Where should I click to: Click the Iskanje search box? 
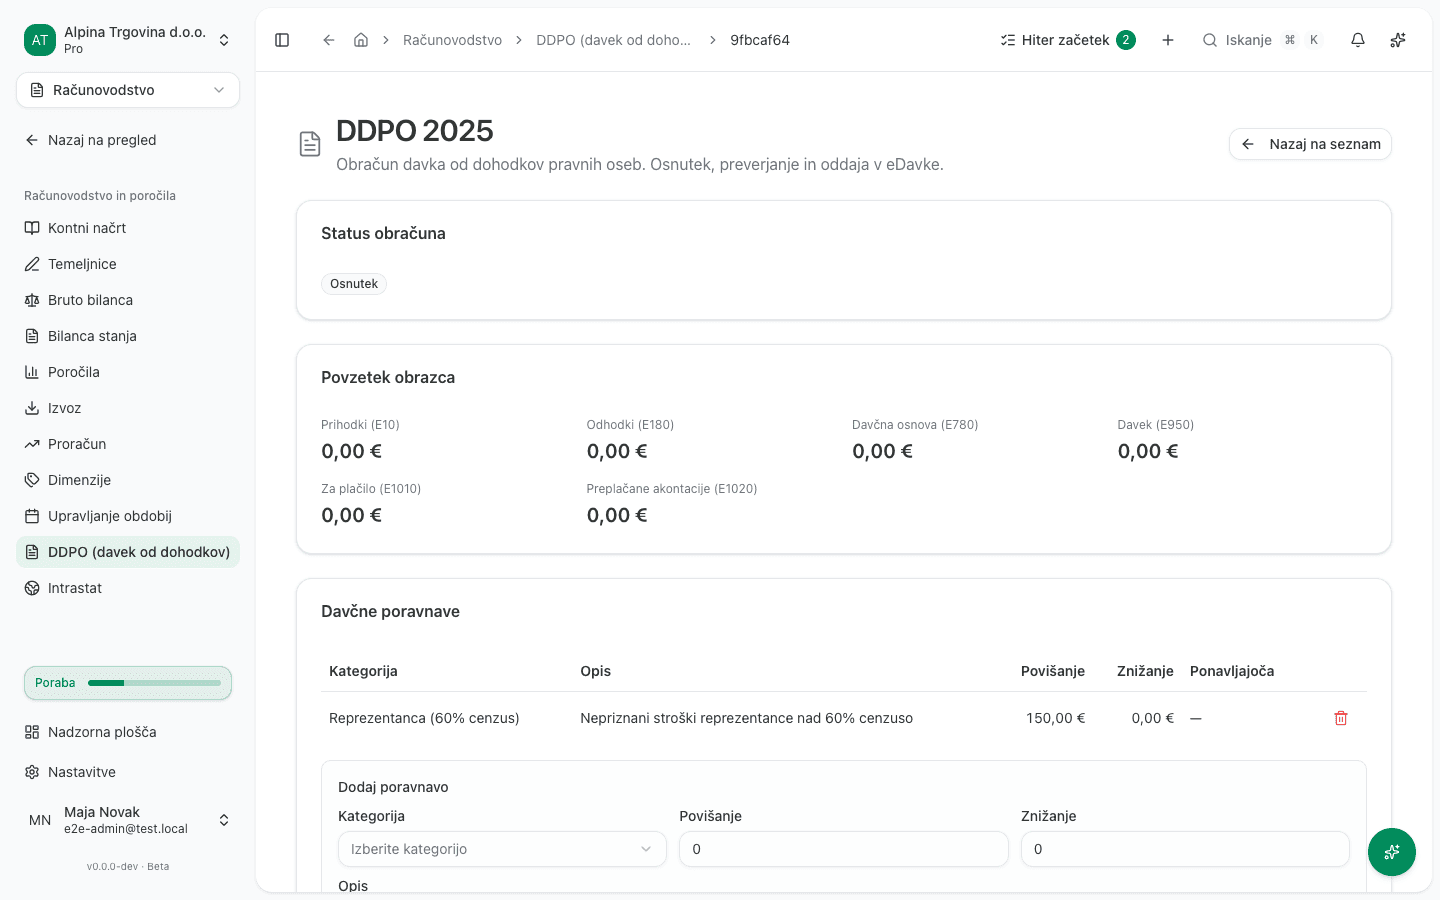point(1263,40)
